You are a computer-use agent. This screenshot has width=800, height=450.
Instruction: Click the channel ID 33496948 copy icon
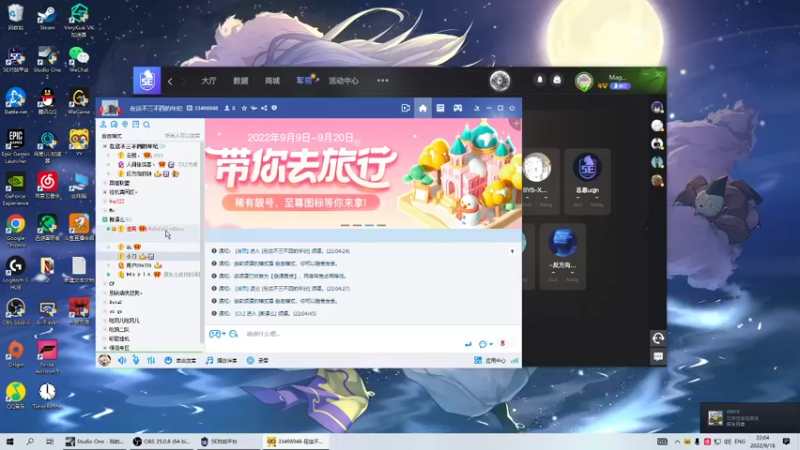pos(189,108)
